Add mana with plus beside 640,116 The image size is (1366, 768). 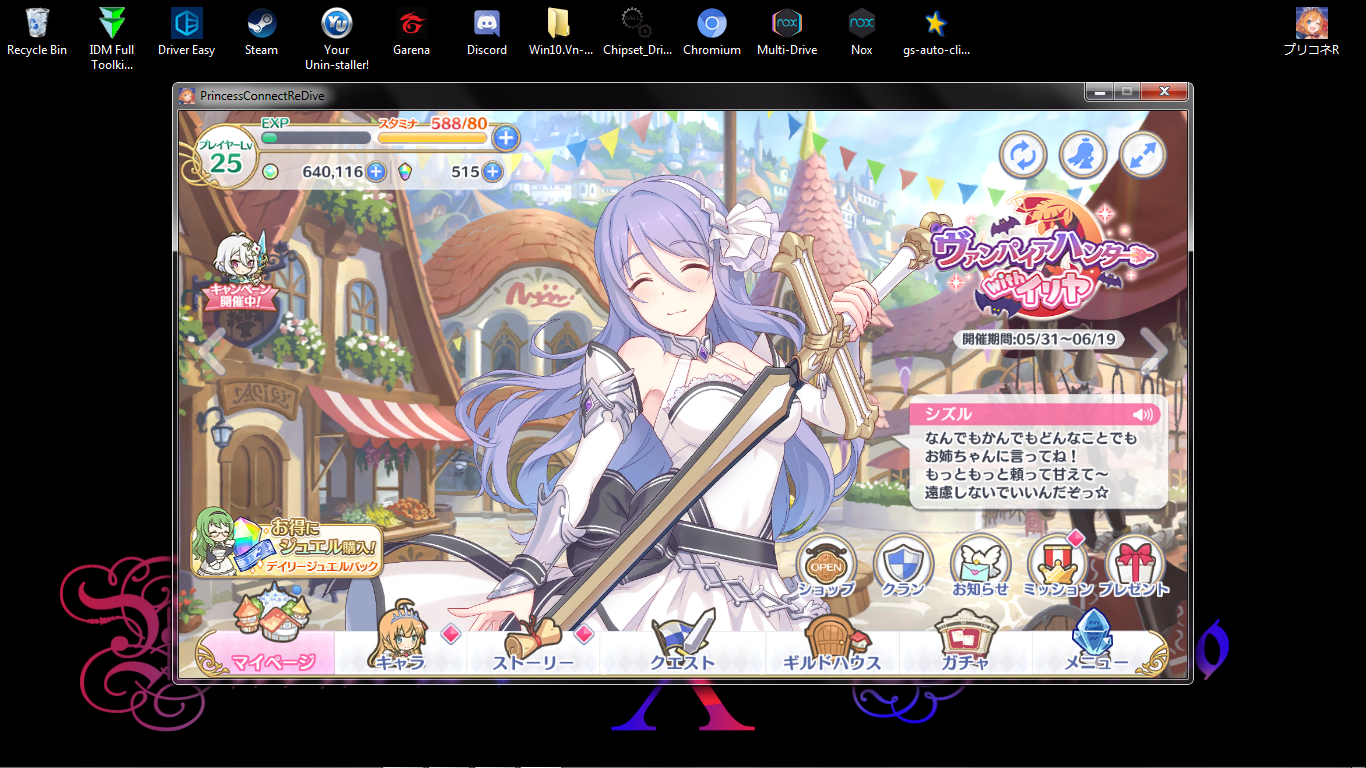tap(376, 172)
